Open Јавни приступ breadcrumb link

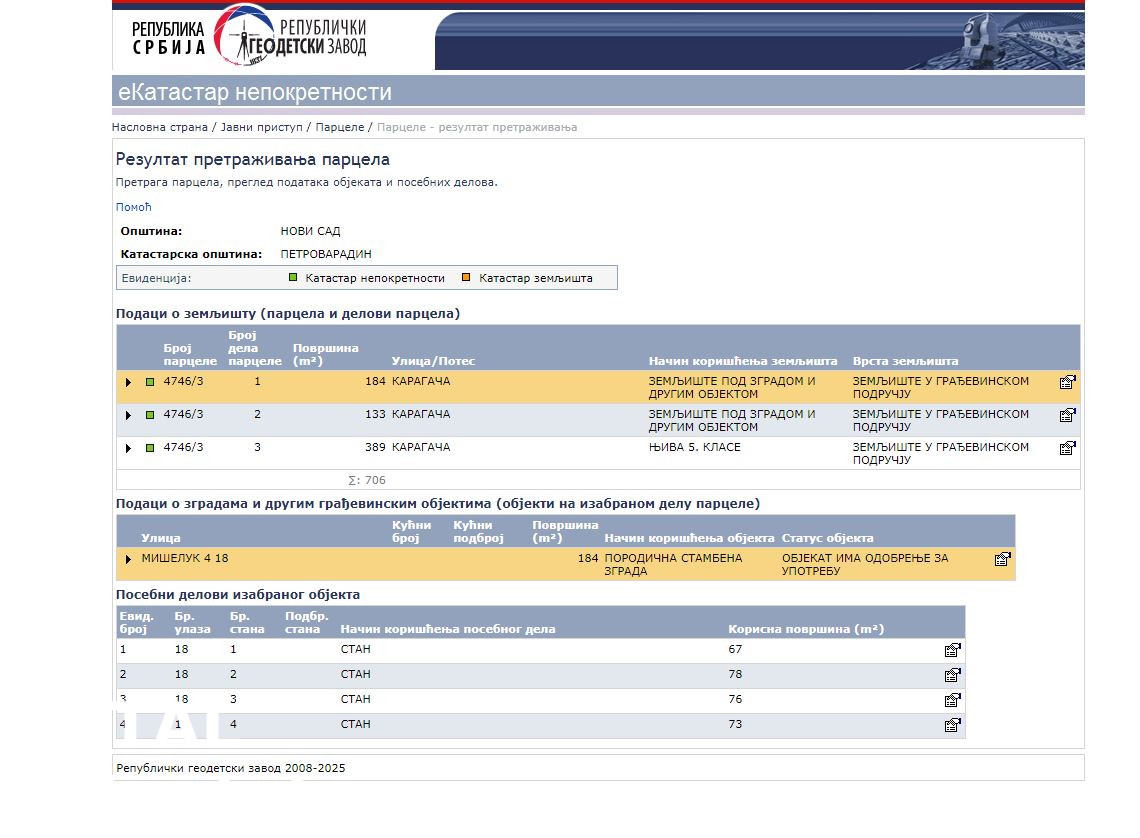pos(264,127)
